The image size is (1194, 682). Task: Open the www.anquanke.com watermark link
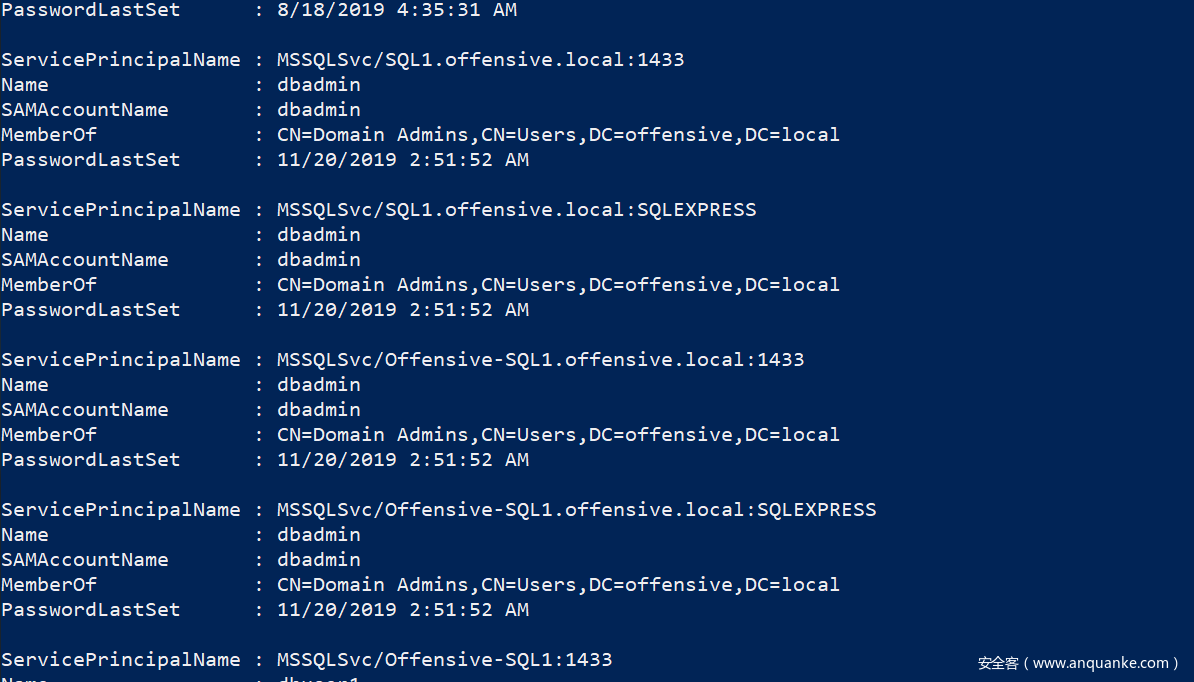(1100, 663)
